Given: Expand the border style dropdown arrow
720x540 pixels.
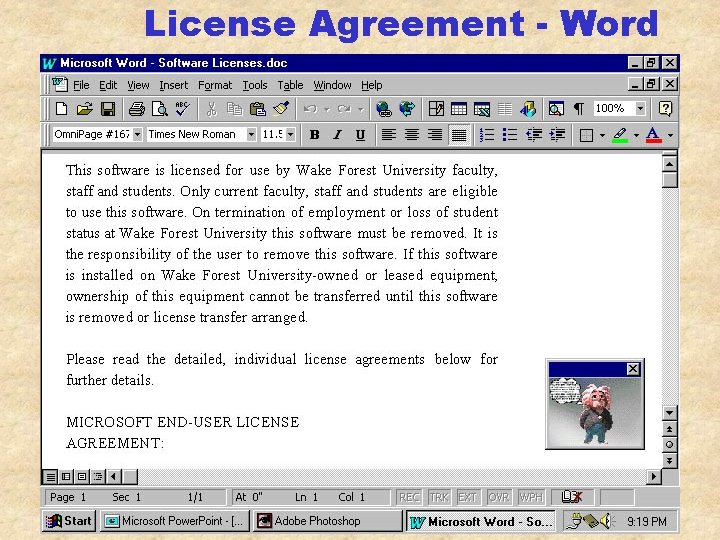Looking at the screenshot, I should (x=602, y=135).
